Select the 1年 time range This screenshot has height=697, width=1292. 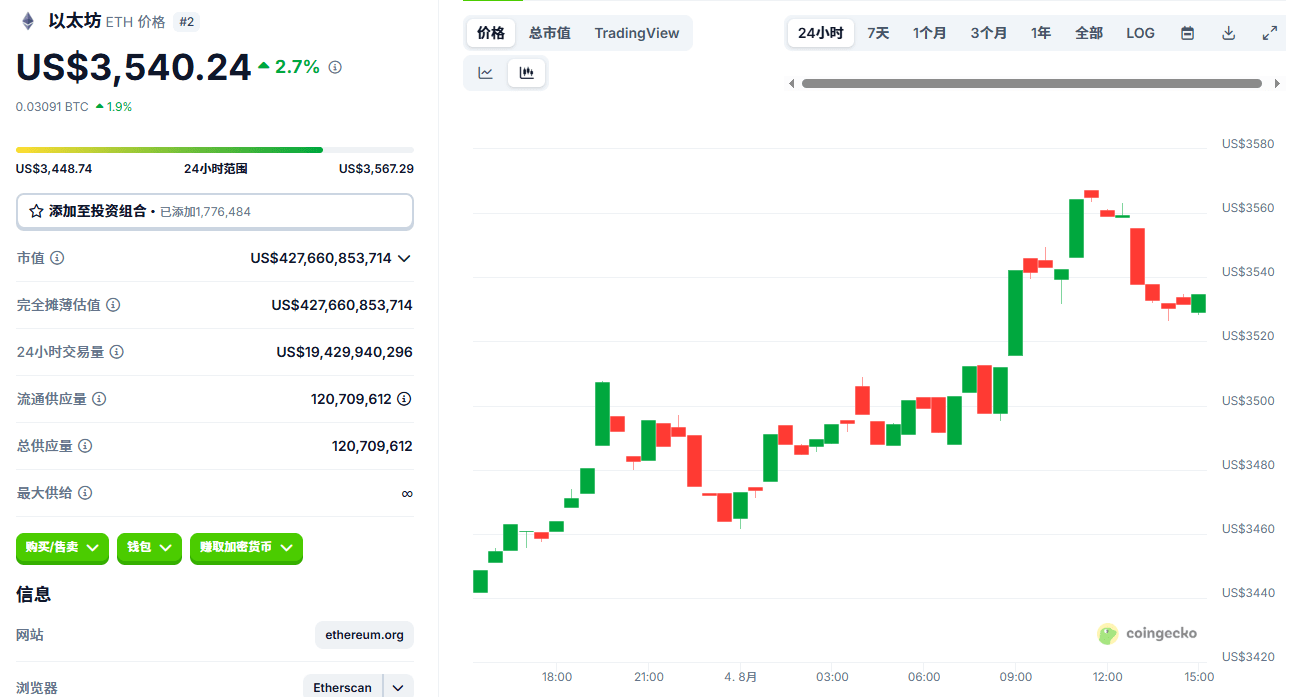coord(1041,33)
